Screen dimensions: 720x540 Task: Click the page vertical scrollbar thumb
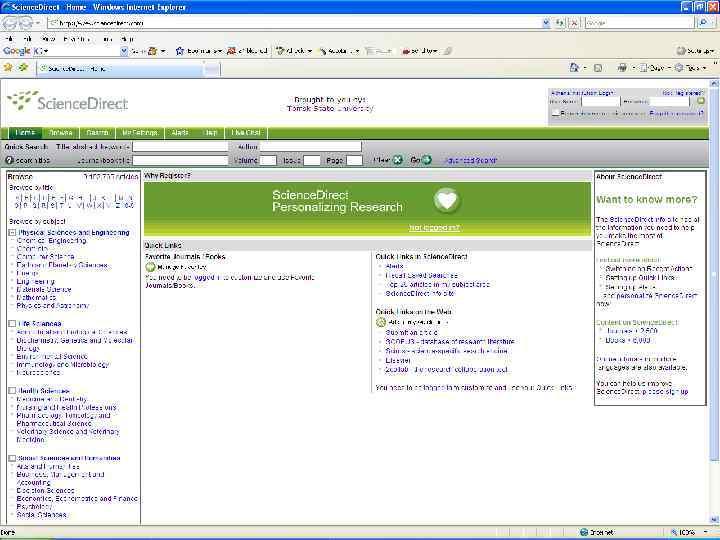coord(714,276)
